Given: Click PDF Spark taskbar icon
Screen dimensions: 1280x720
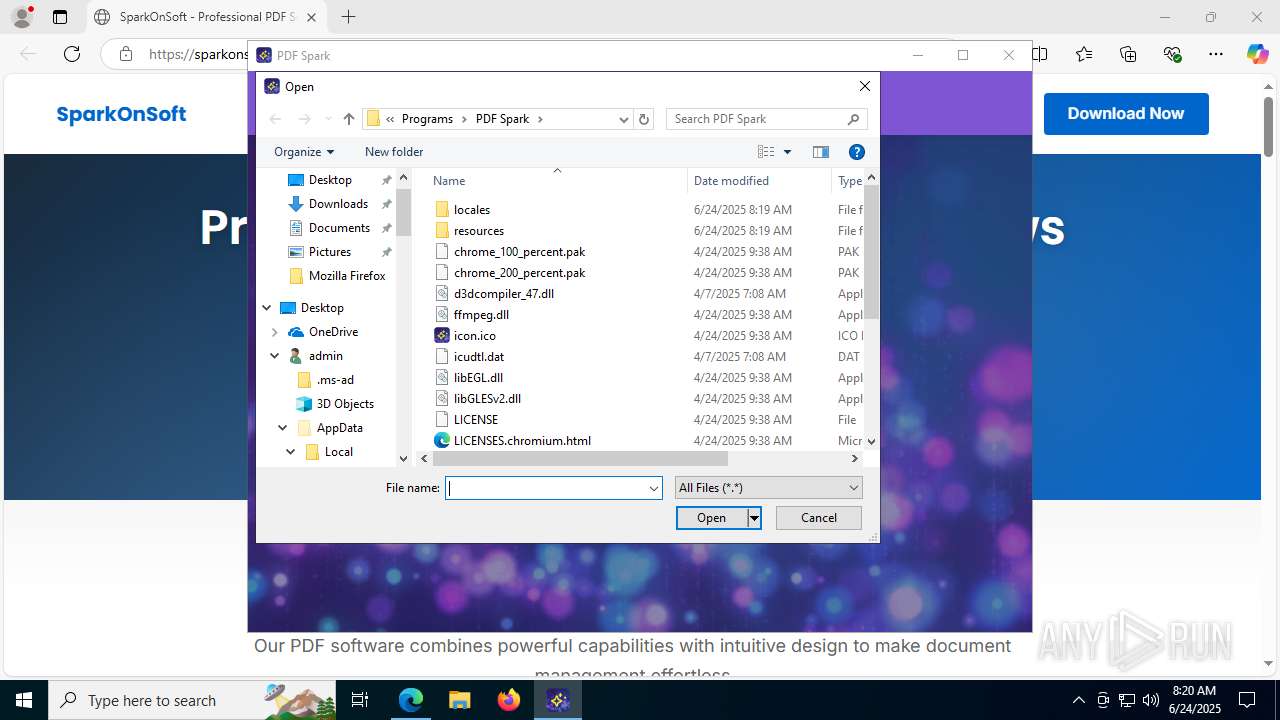Looking at the screenshot, I should [x=558, y=700].
